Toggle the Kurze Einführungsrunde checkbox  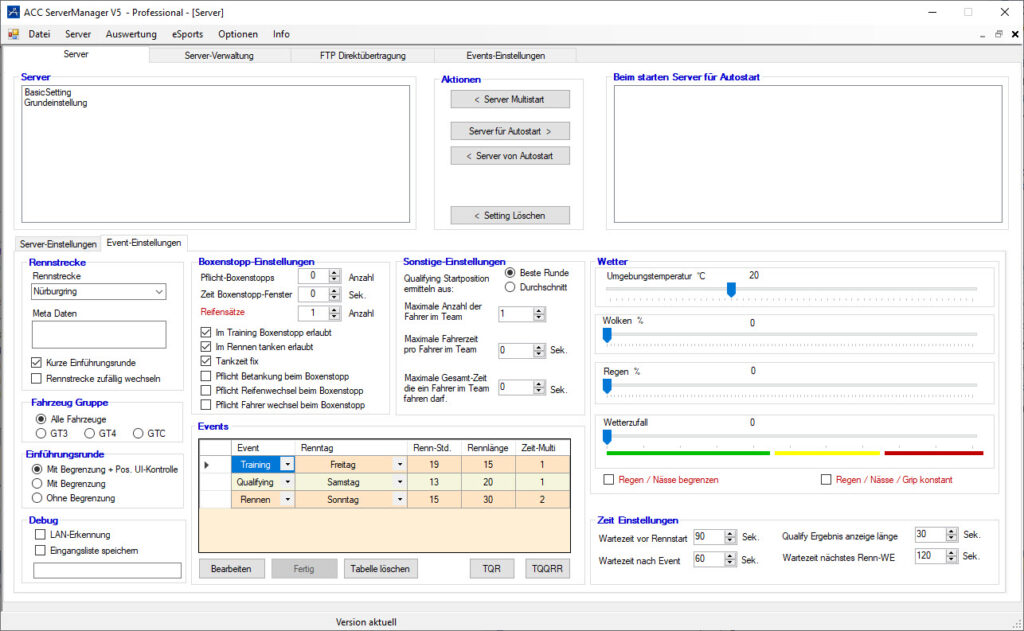(37, 363)
